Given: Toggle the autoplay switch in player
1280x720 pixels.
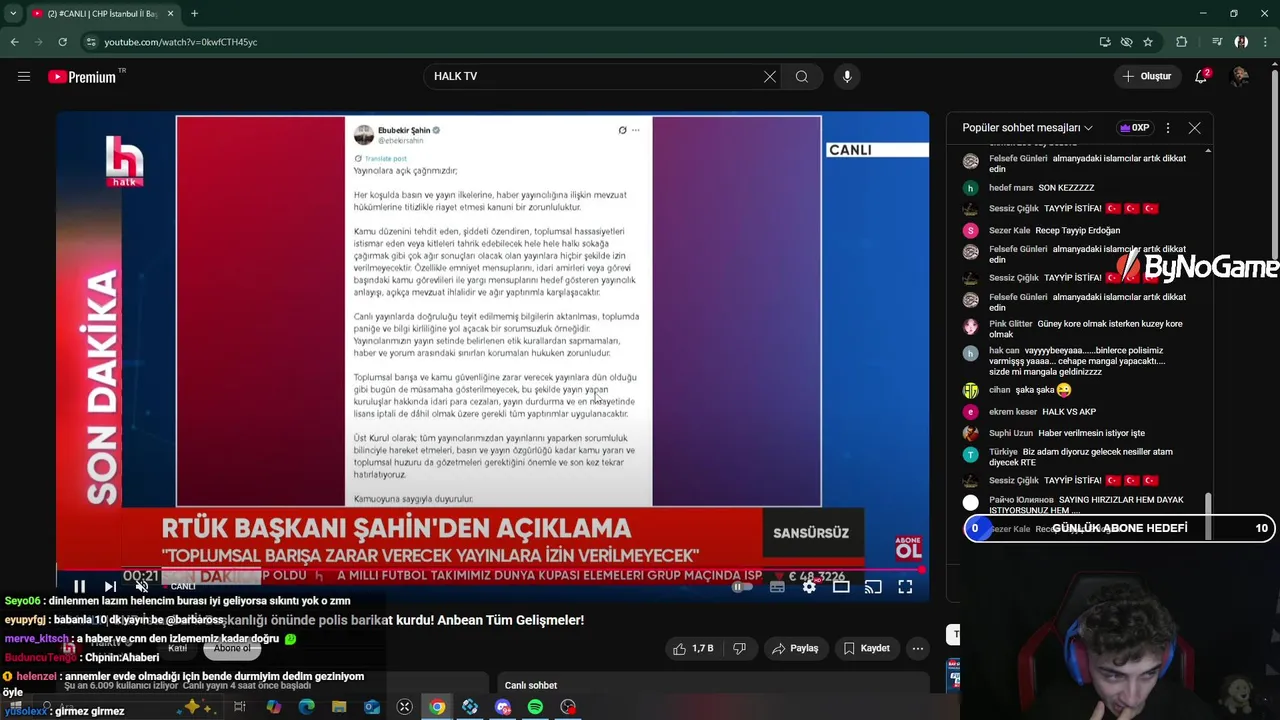Looking at the screenshot, I should 741,587.
